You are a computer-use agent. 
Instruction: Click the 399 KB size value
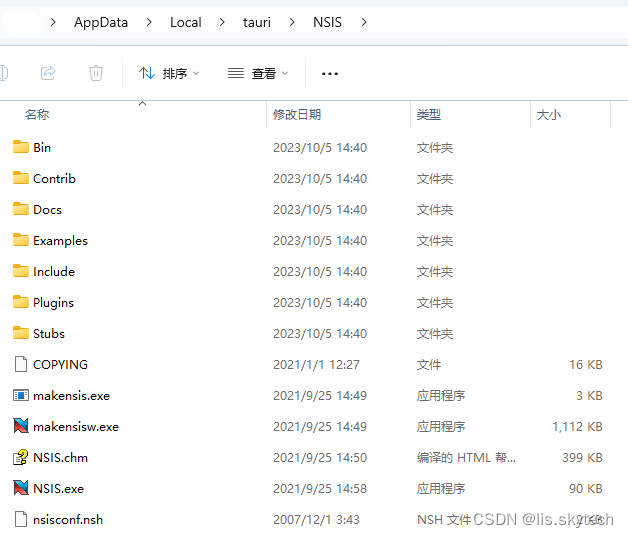tap(582, 457)
